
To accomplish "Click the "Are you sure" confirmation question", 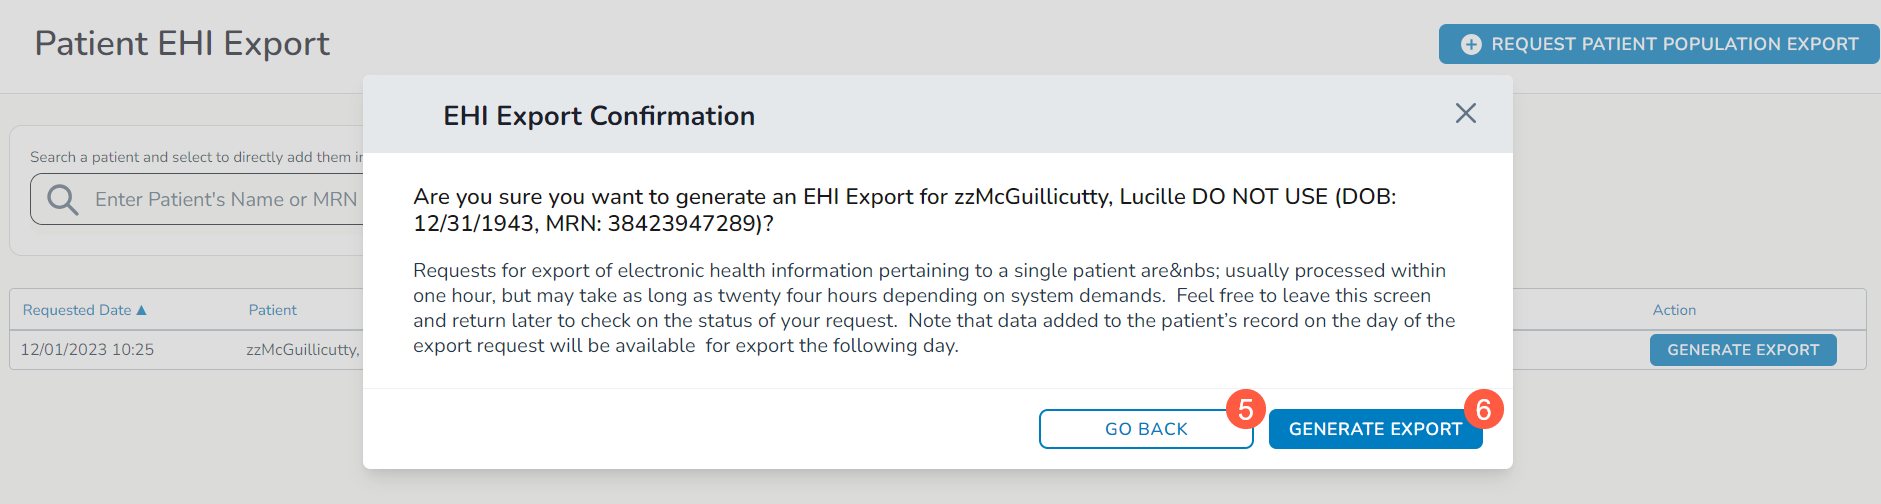I will 904,209.
